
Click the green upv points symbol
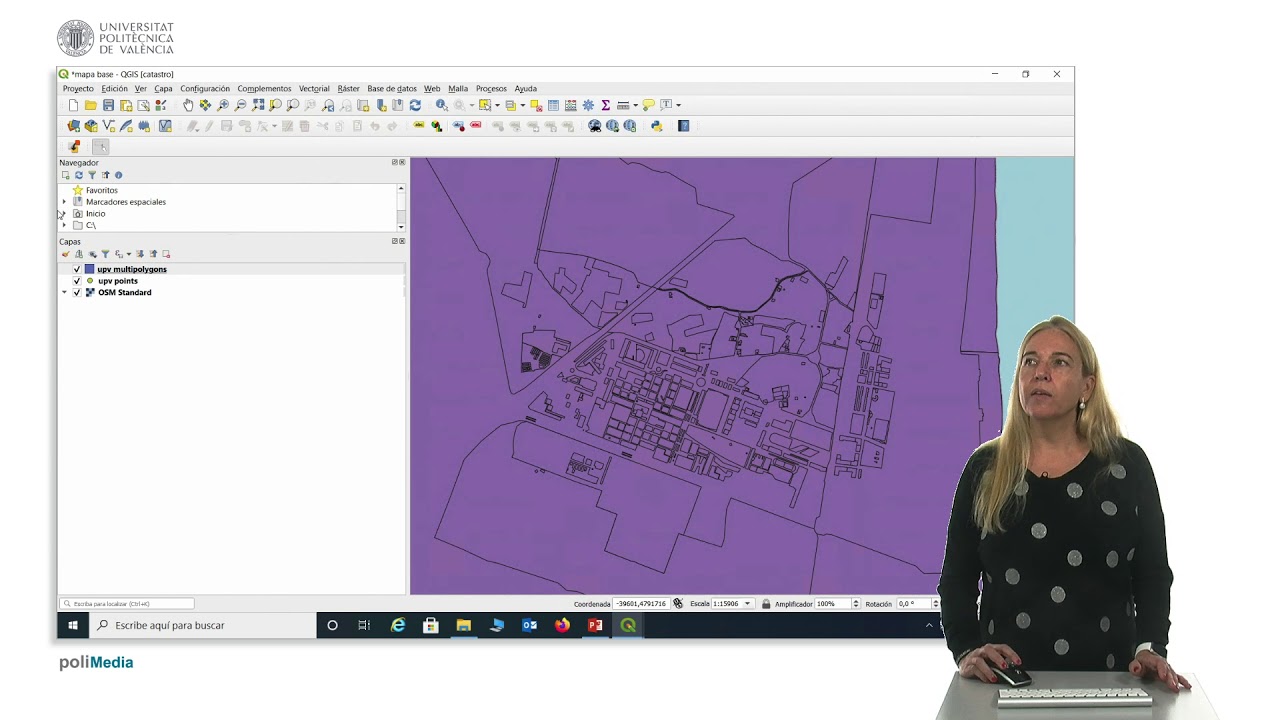90,281
